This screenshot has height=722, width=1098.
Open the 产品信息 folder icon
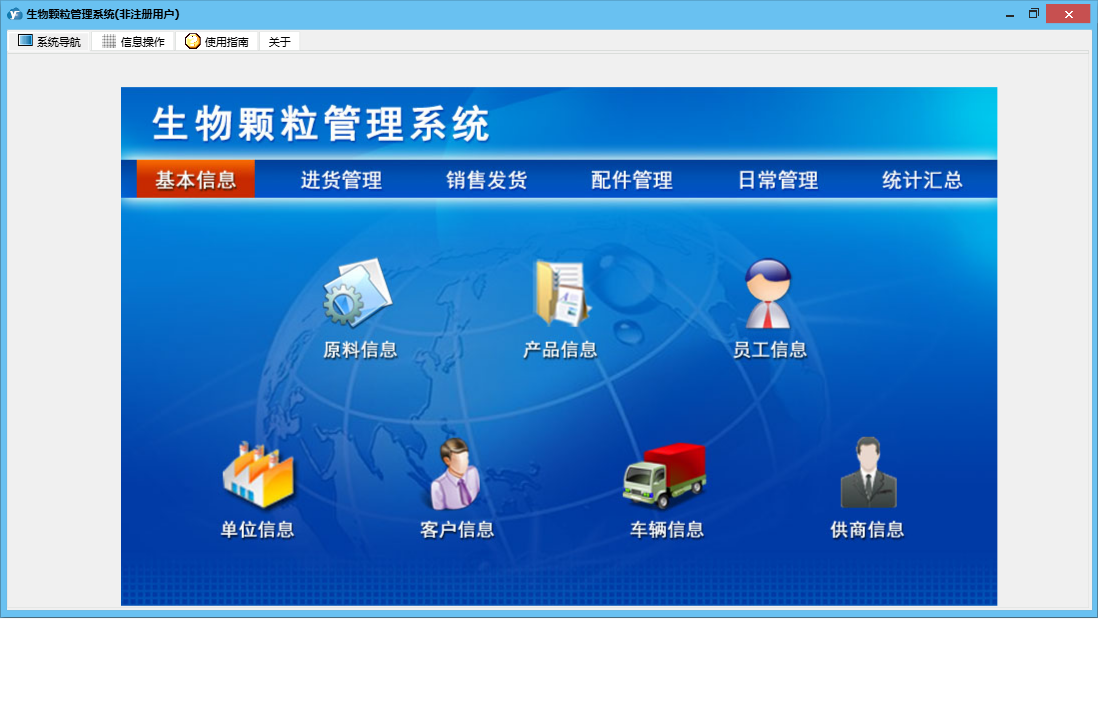pyautogui.click(x=562, y=293)
